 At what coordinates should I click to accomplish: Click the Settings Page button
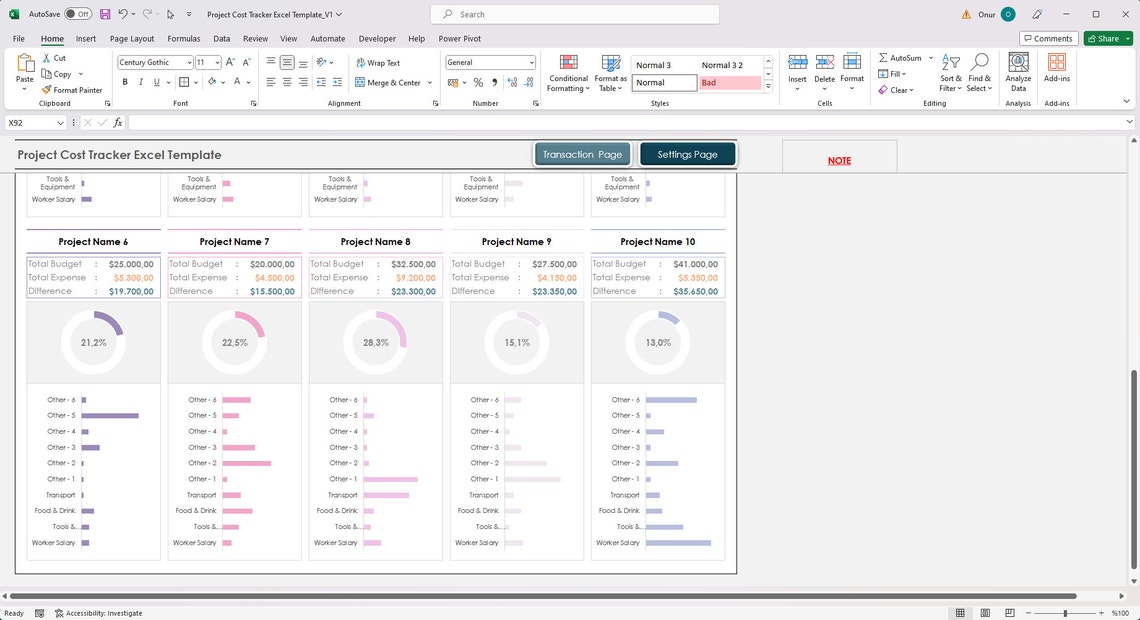click(x=687, y=154)
